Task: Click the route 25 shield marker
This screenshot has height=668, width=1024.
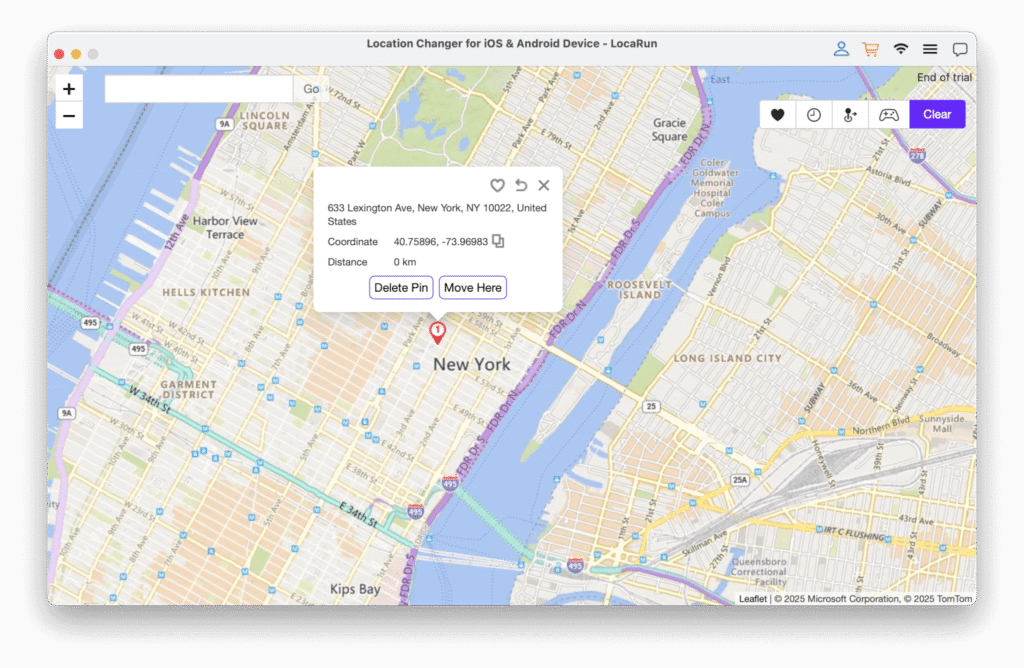Action: (650, 406)
